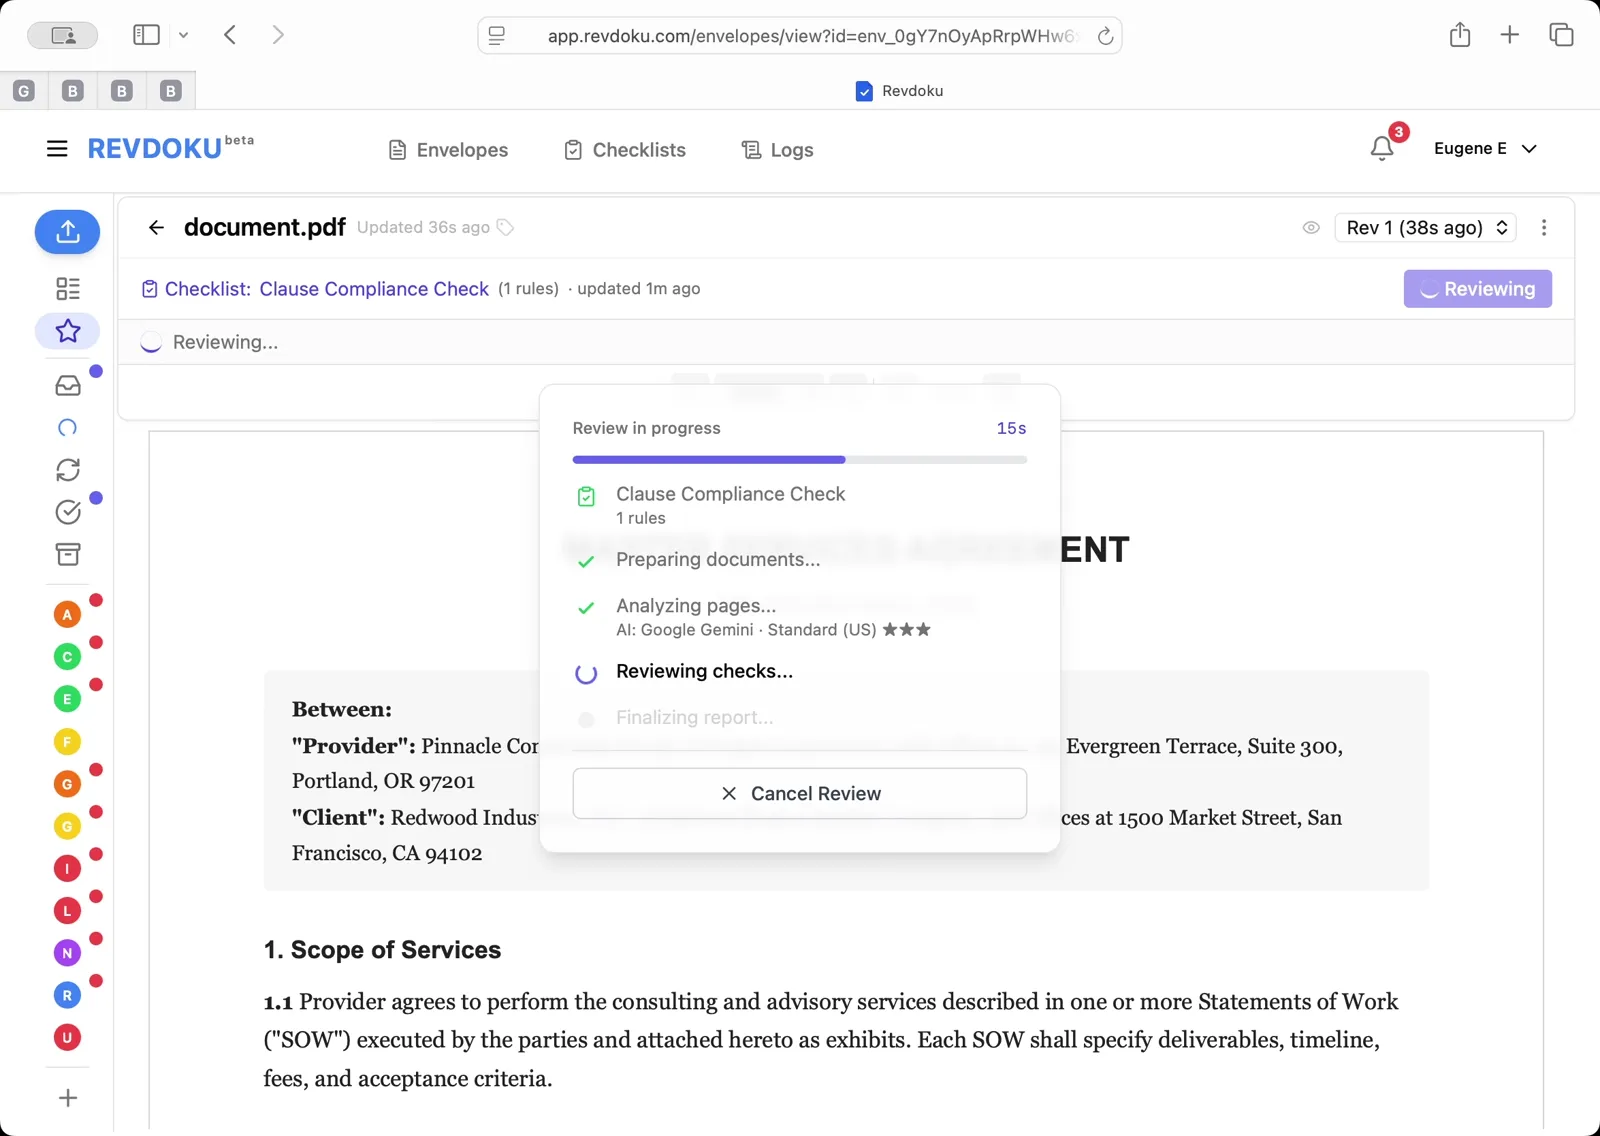1600x1136 pixels.
Task: Click the review progress bar
Action: click(799, 459)
